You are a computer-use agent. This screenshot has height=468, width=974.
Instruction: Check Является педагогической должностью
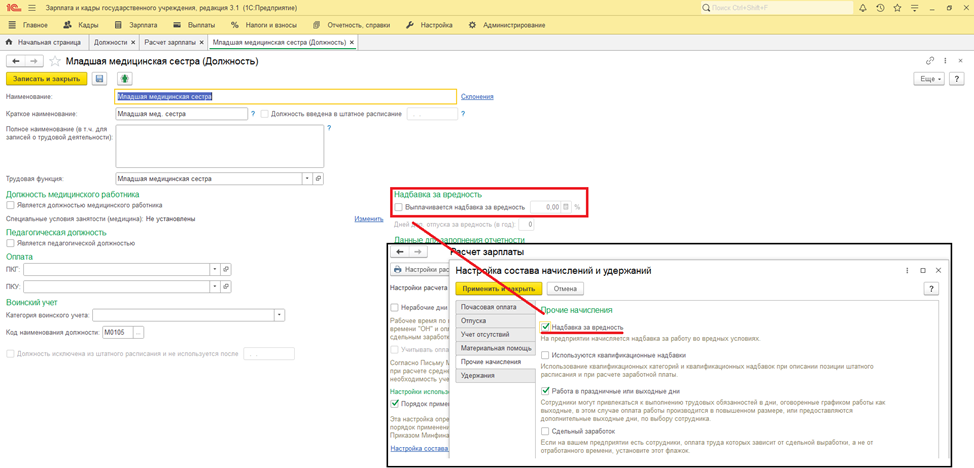pyautogui.click(x=9, y=243)
